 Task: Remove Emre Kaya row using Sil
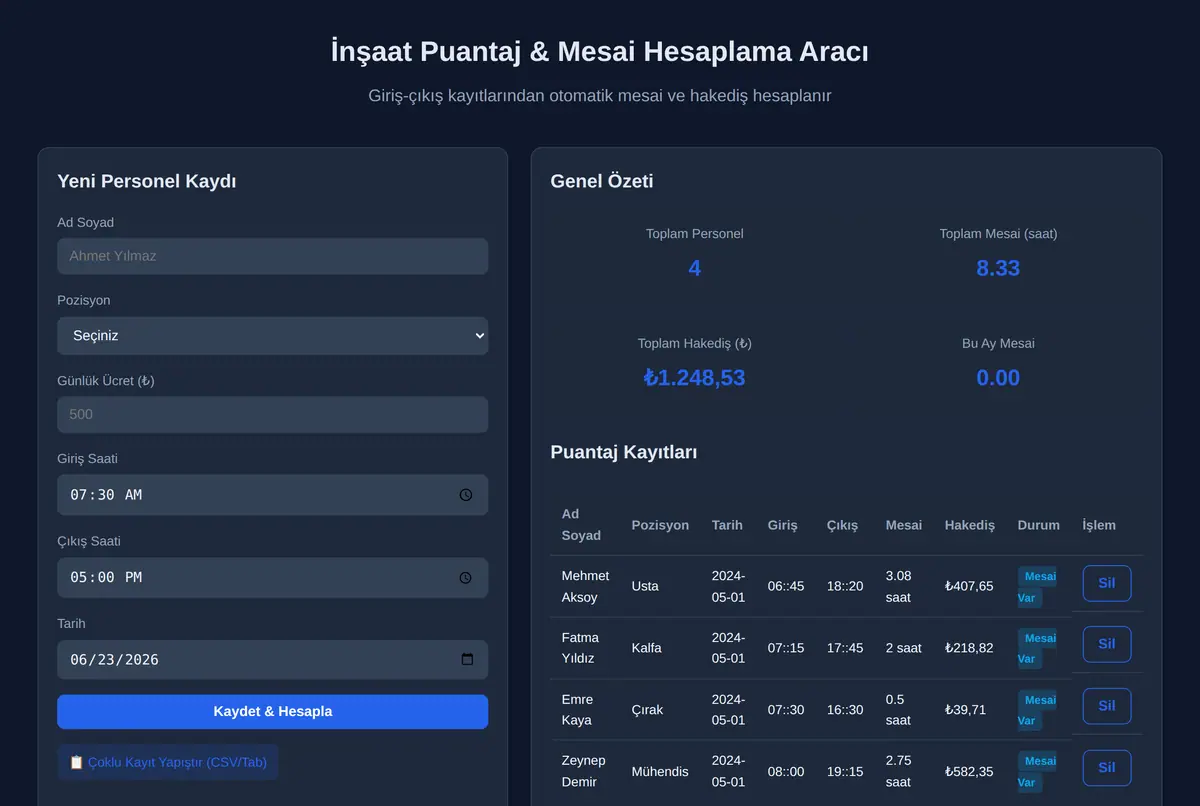(1107, 706)
